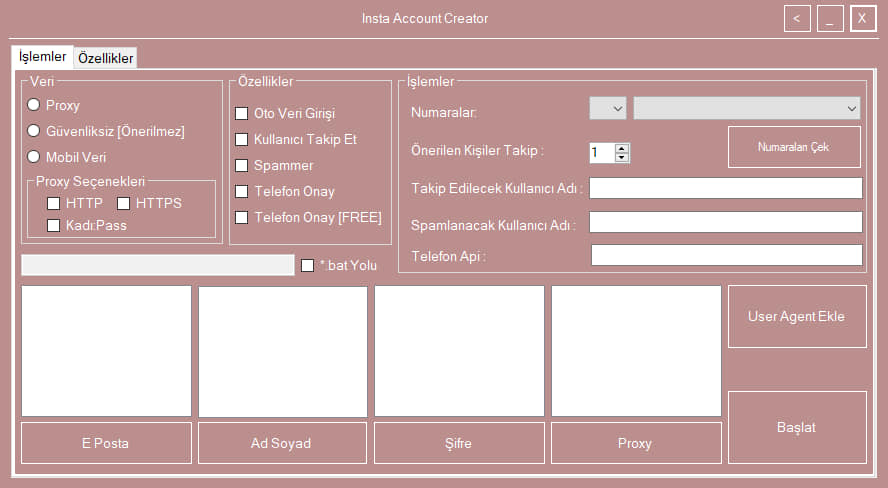
Task: Switch to the İşlemler tab
Action: tap(42, 57)
